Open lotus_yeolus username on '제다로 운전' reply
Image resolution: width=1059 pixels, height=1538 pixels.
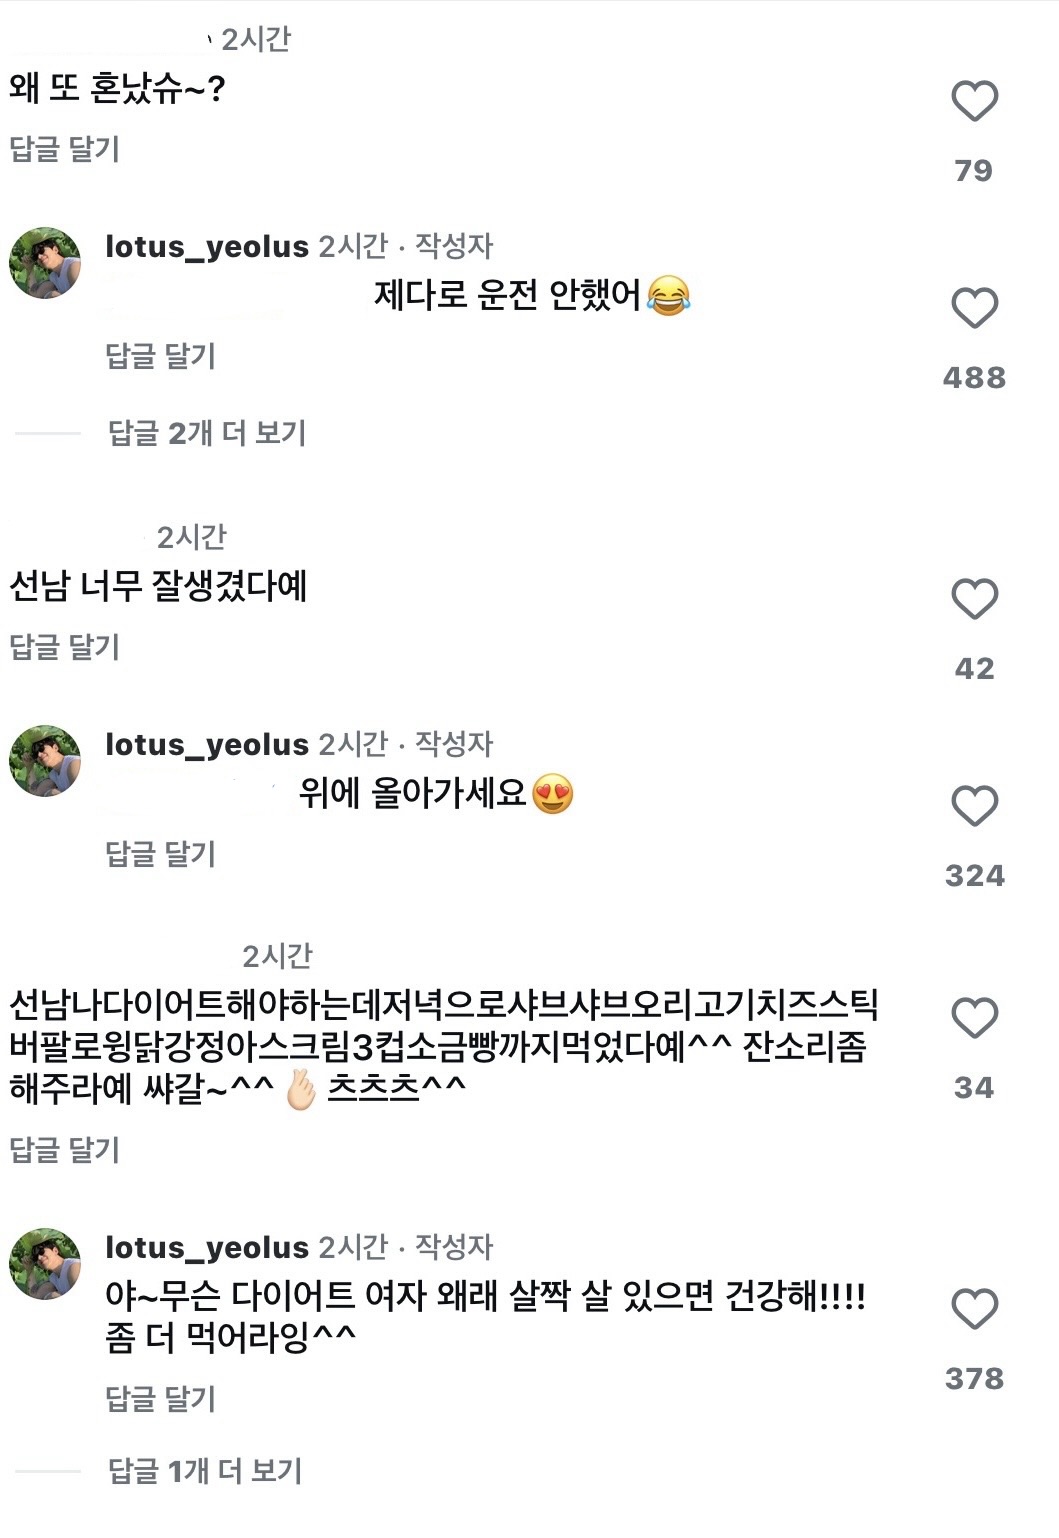207,246
